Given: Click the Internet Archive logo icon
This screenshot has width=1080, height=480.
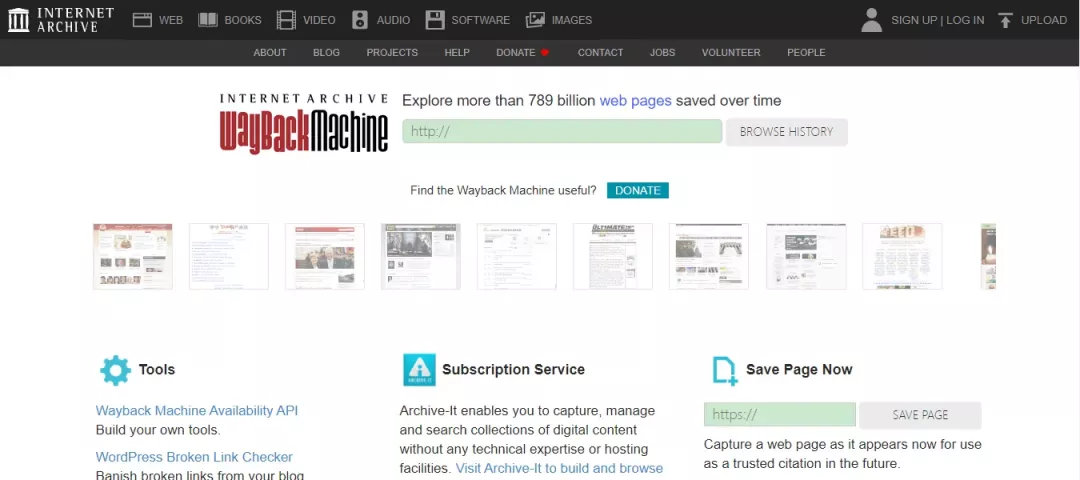Looking at the screenshot, I should coord(18,20).
